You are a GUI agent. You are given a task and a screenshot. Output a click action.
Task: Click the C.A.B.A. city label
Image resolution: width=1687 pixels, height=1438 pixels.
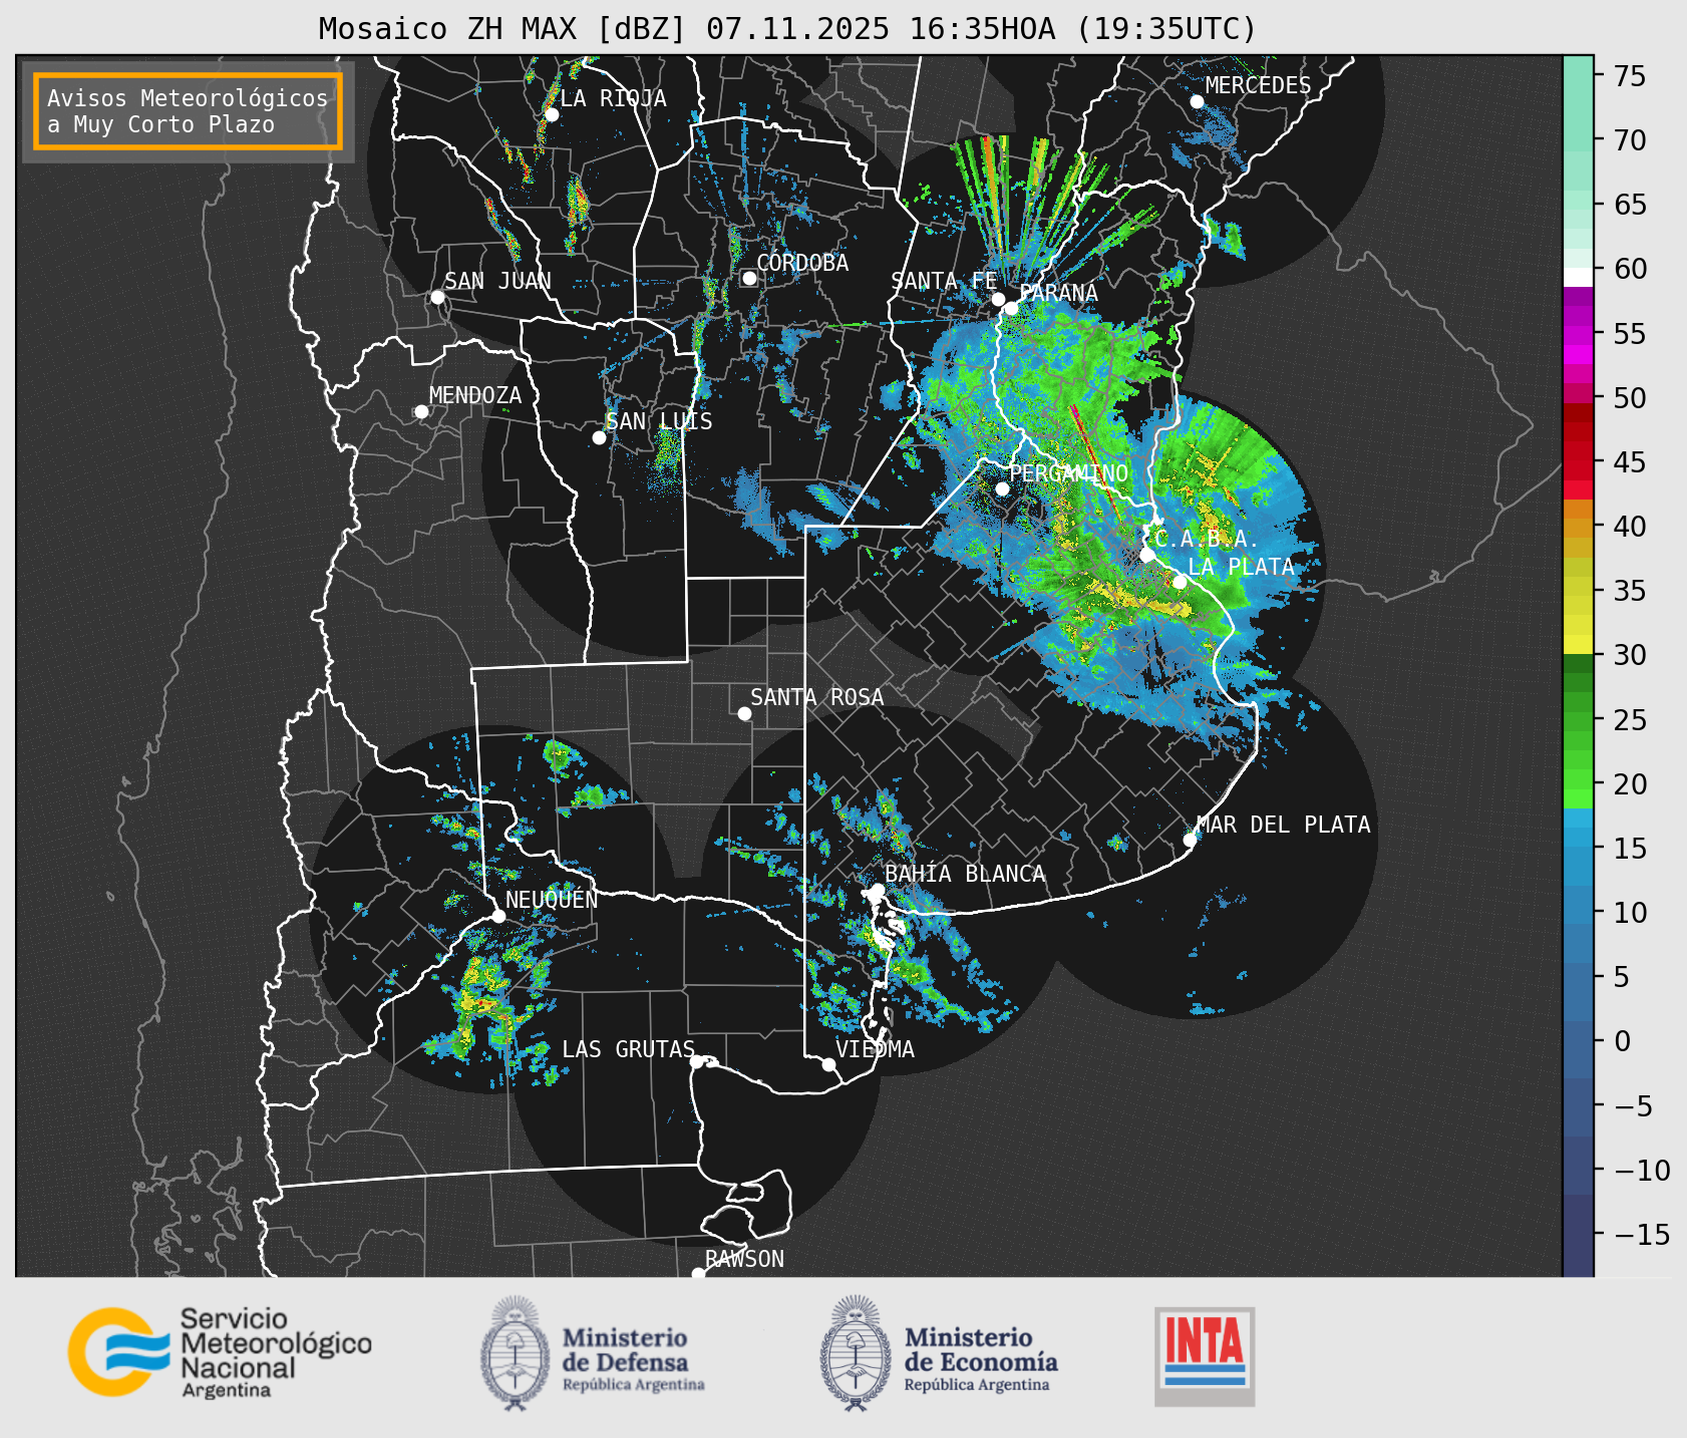tap(1207, 539)
